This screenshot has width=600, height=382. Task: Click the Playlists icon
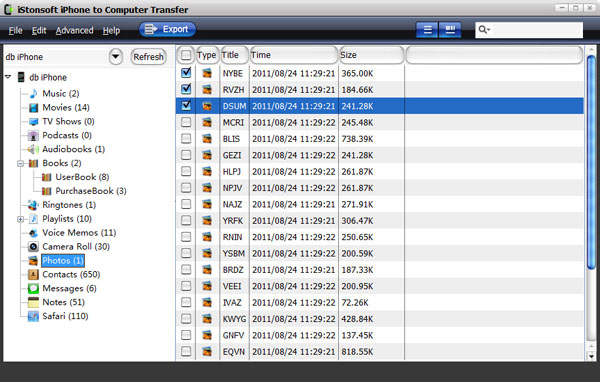pyautogui.click(x=34, y=219)
